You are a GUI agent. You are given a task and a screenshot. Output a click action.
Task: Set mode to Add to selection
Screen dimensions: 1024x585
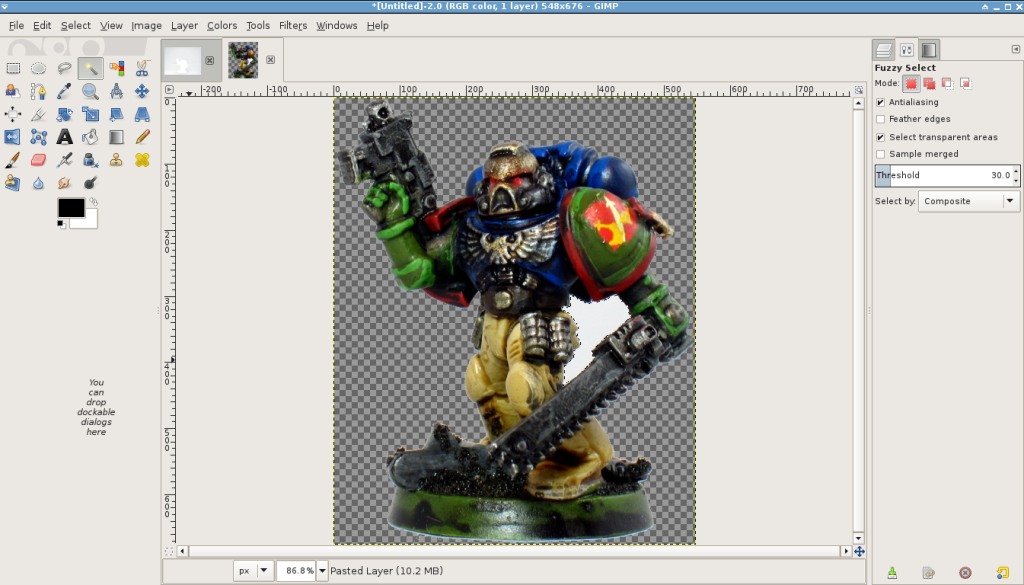(929, 84)
